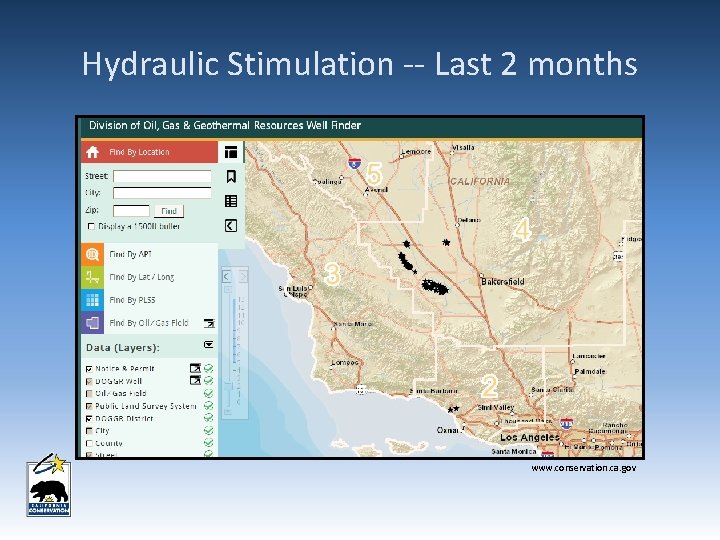
Task: Click the green Find By Lat / Long icon
Action: coord(92,277)
